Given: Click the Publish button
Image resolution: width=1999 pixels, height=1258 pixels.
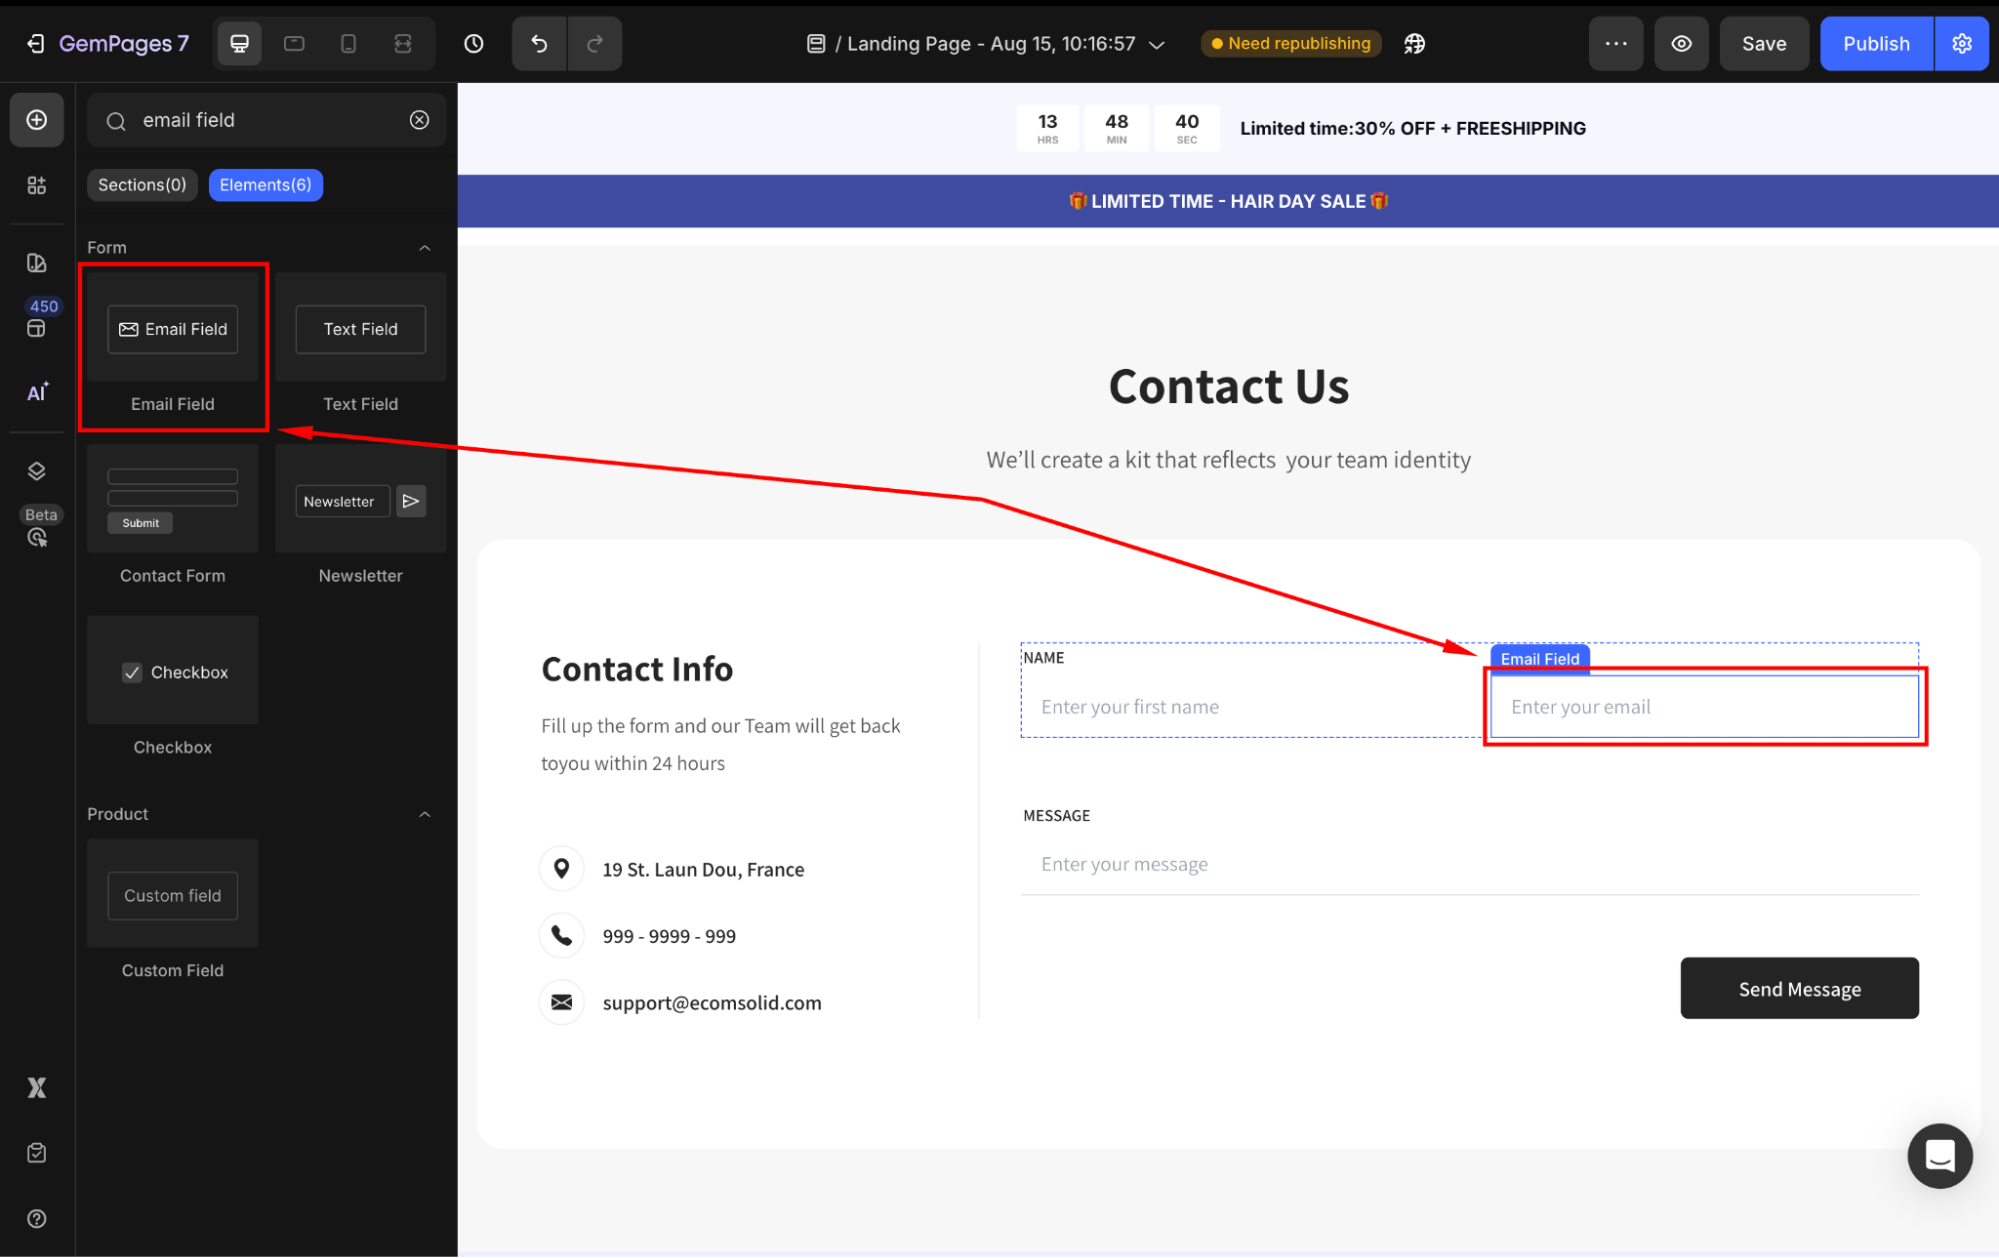Looking at the screenshot, I should 1875,44.
